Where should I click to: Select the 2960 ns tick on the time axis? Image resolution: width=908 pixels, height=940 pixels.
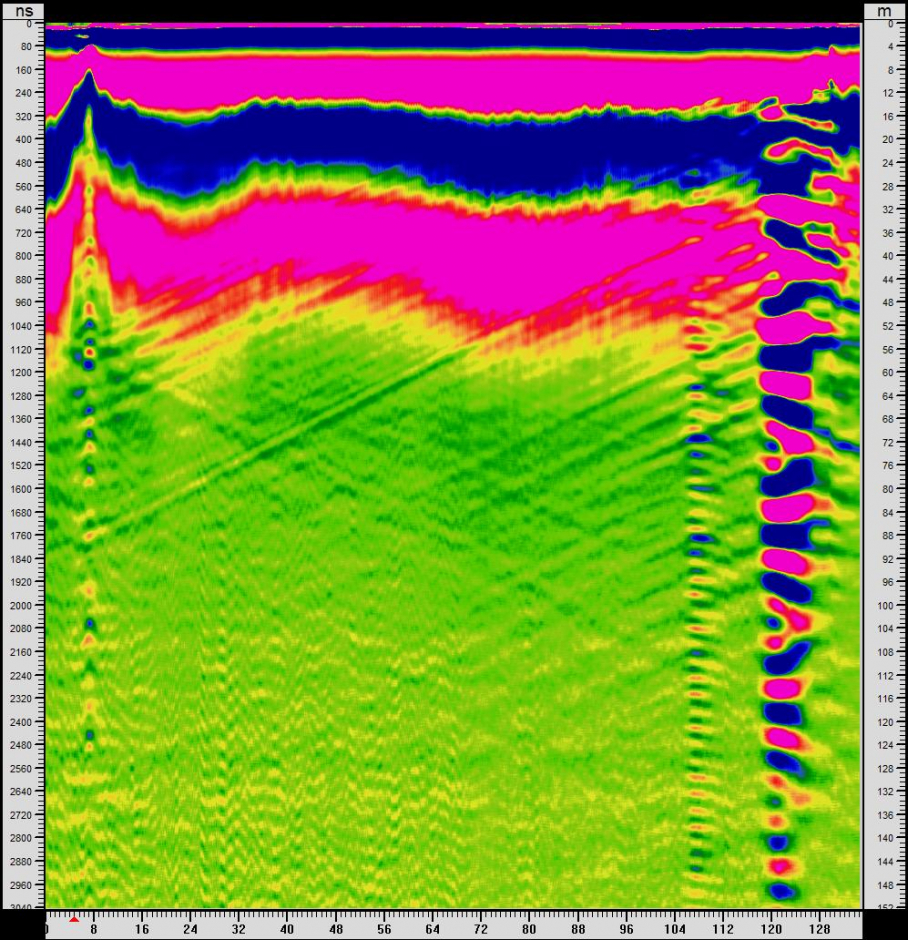pos(22,885)
